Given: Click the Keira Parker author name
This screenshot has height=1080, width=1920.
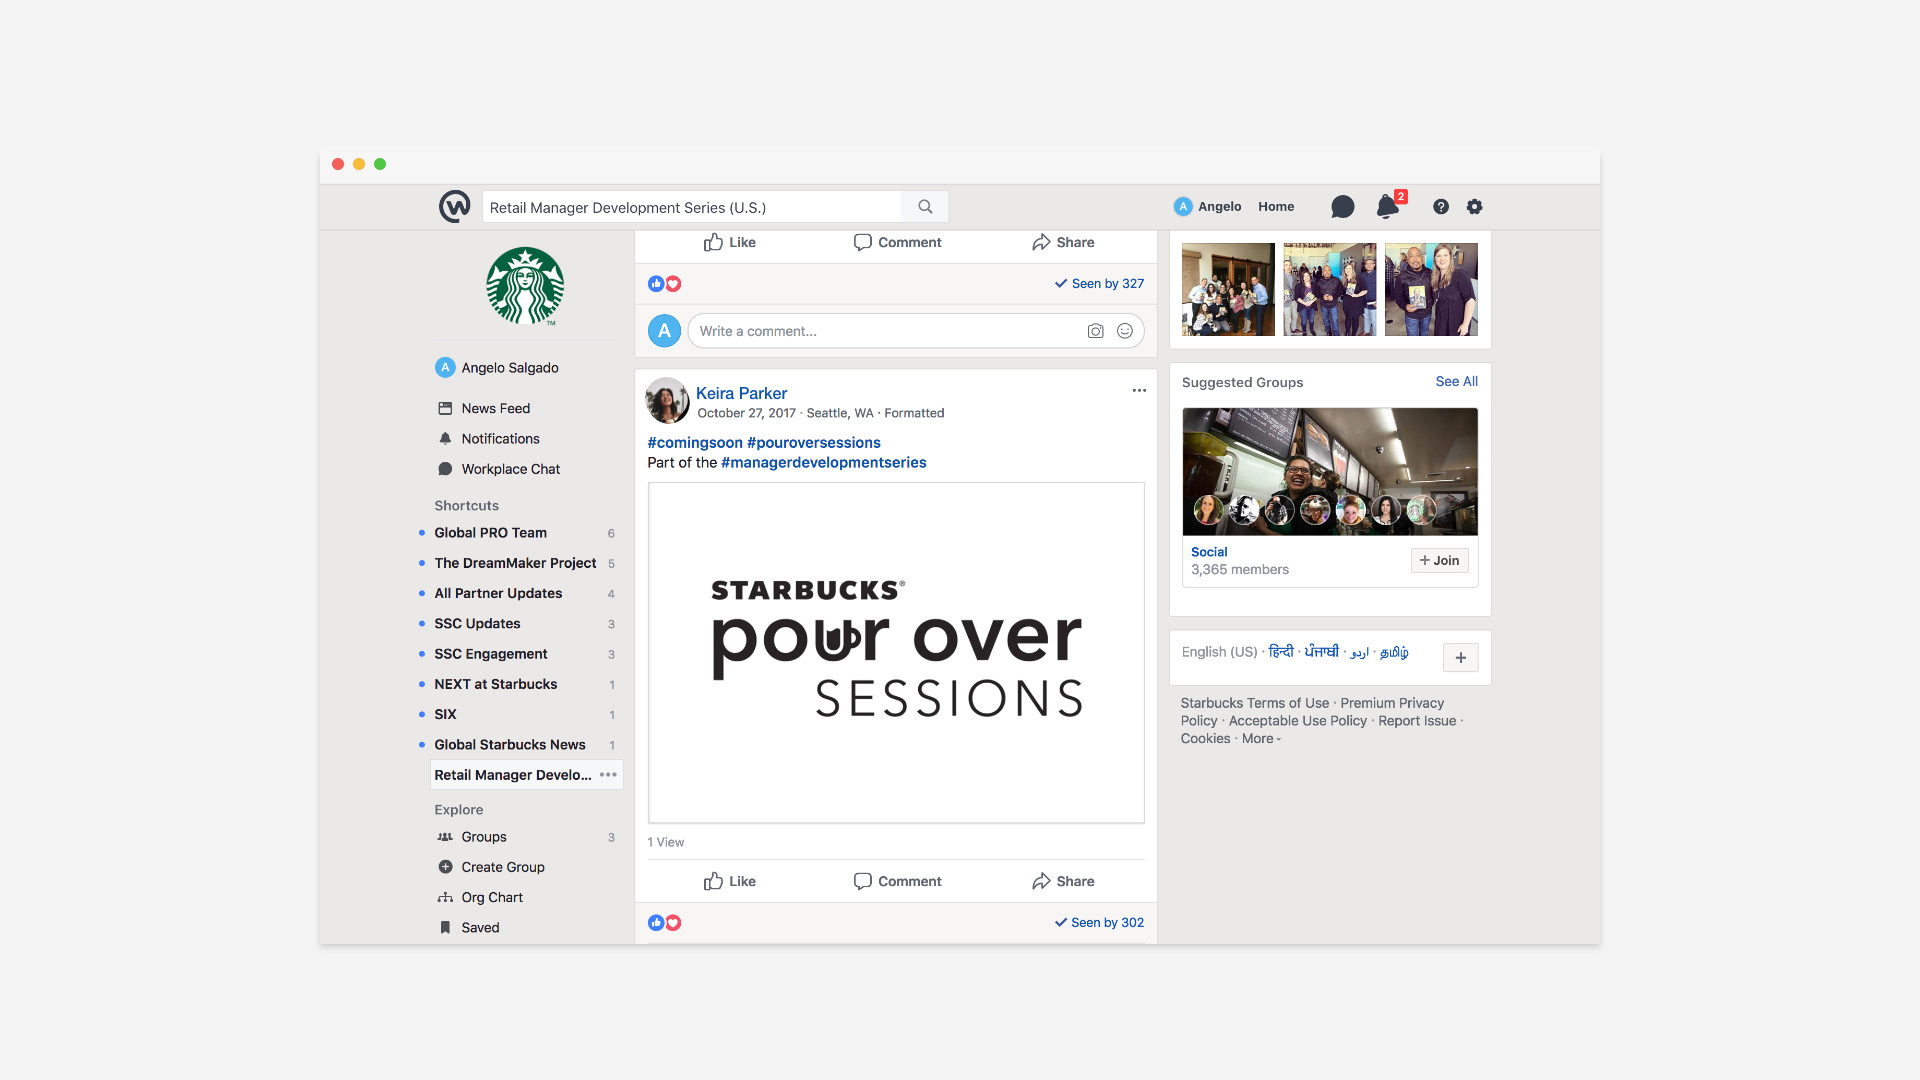Looking at the screenshot, I should [741, 394].
